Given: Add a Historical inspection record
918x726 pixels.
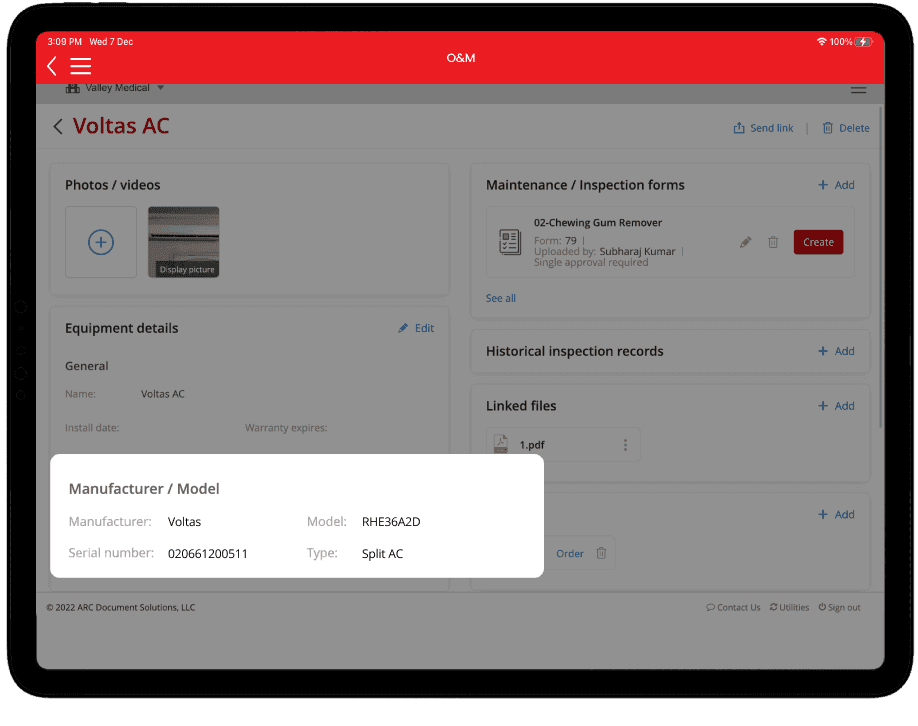Looking at the screenshot, I should [836, 351].
